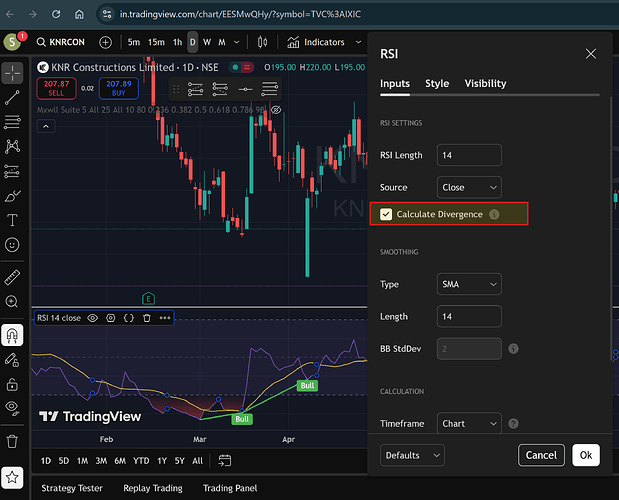Image resolution: width=619 pixels, height=500 pixels.
Task: Select the brush drawing tool
Action: point(12,196)
